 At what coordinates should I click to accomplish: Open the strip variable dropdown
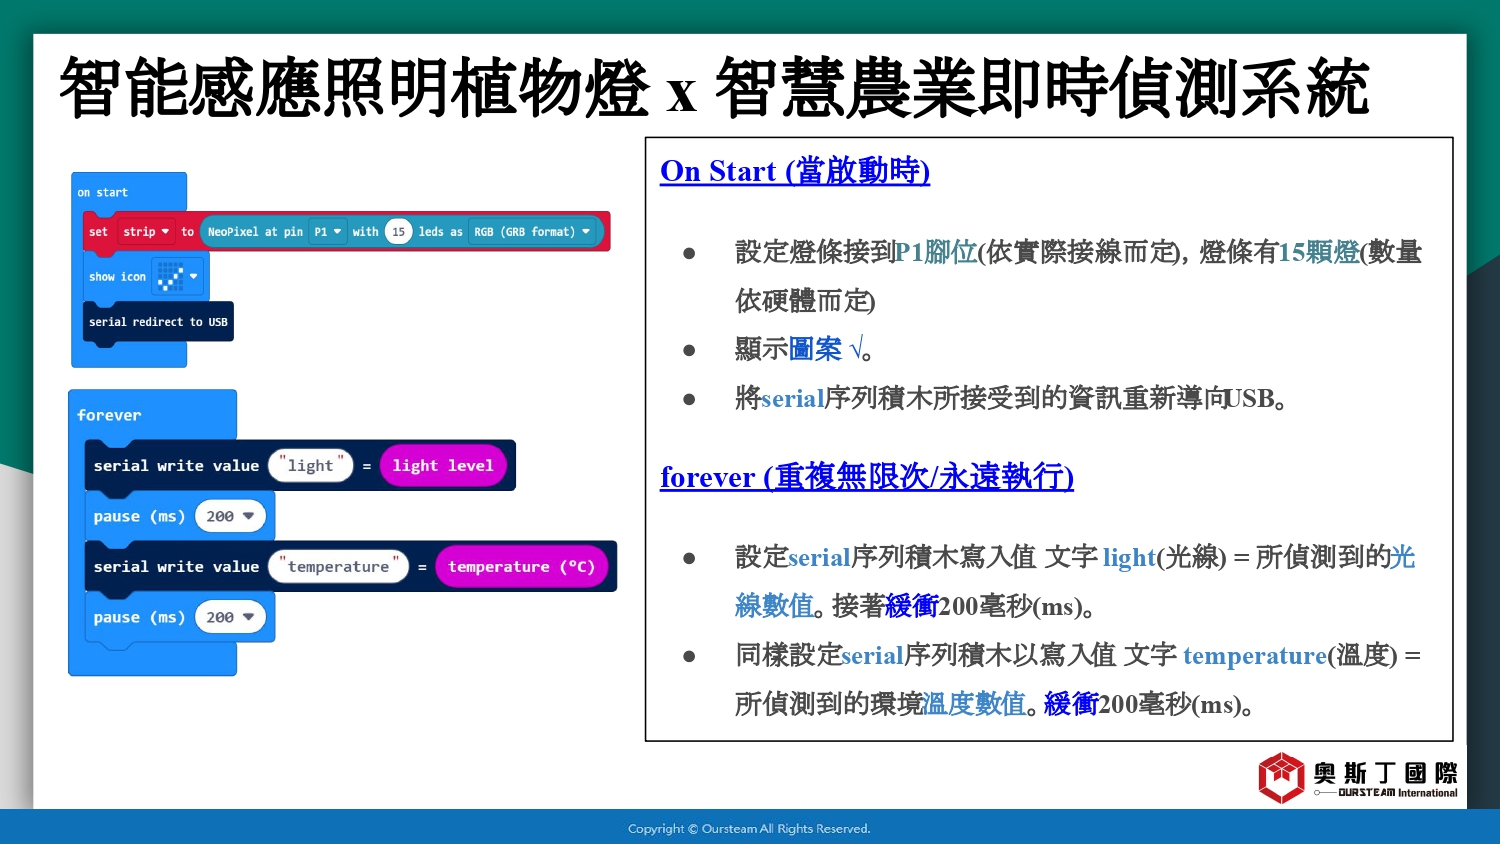146,231
